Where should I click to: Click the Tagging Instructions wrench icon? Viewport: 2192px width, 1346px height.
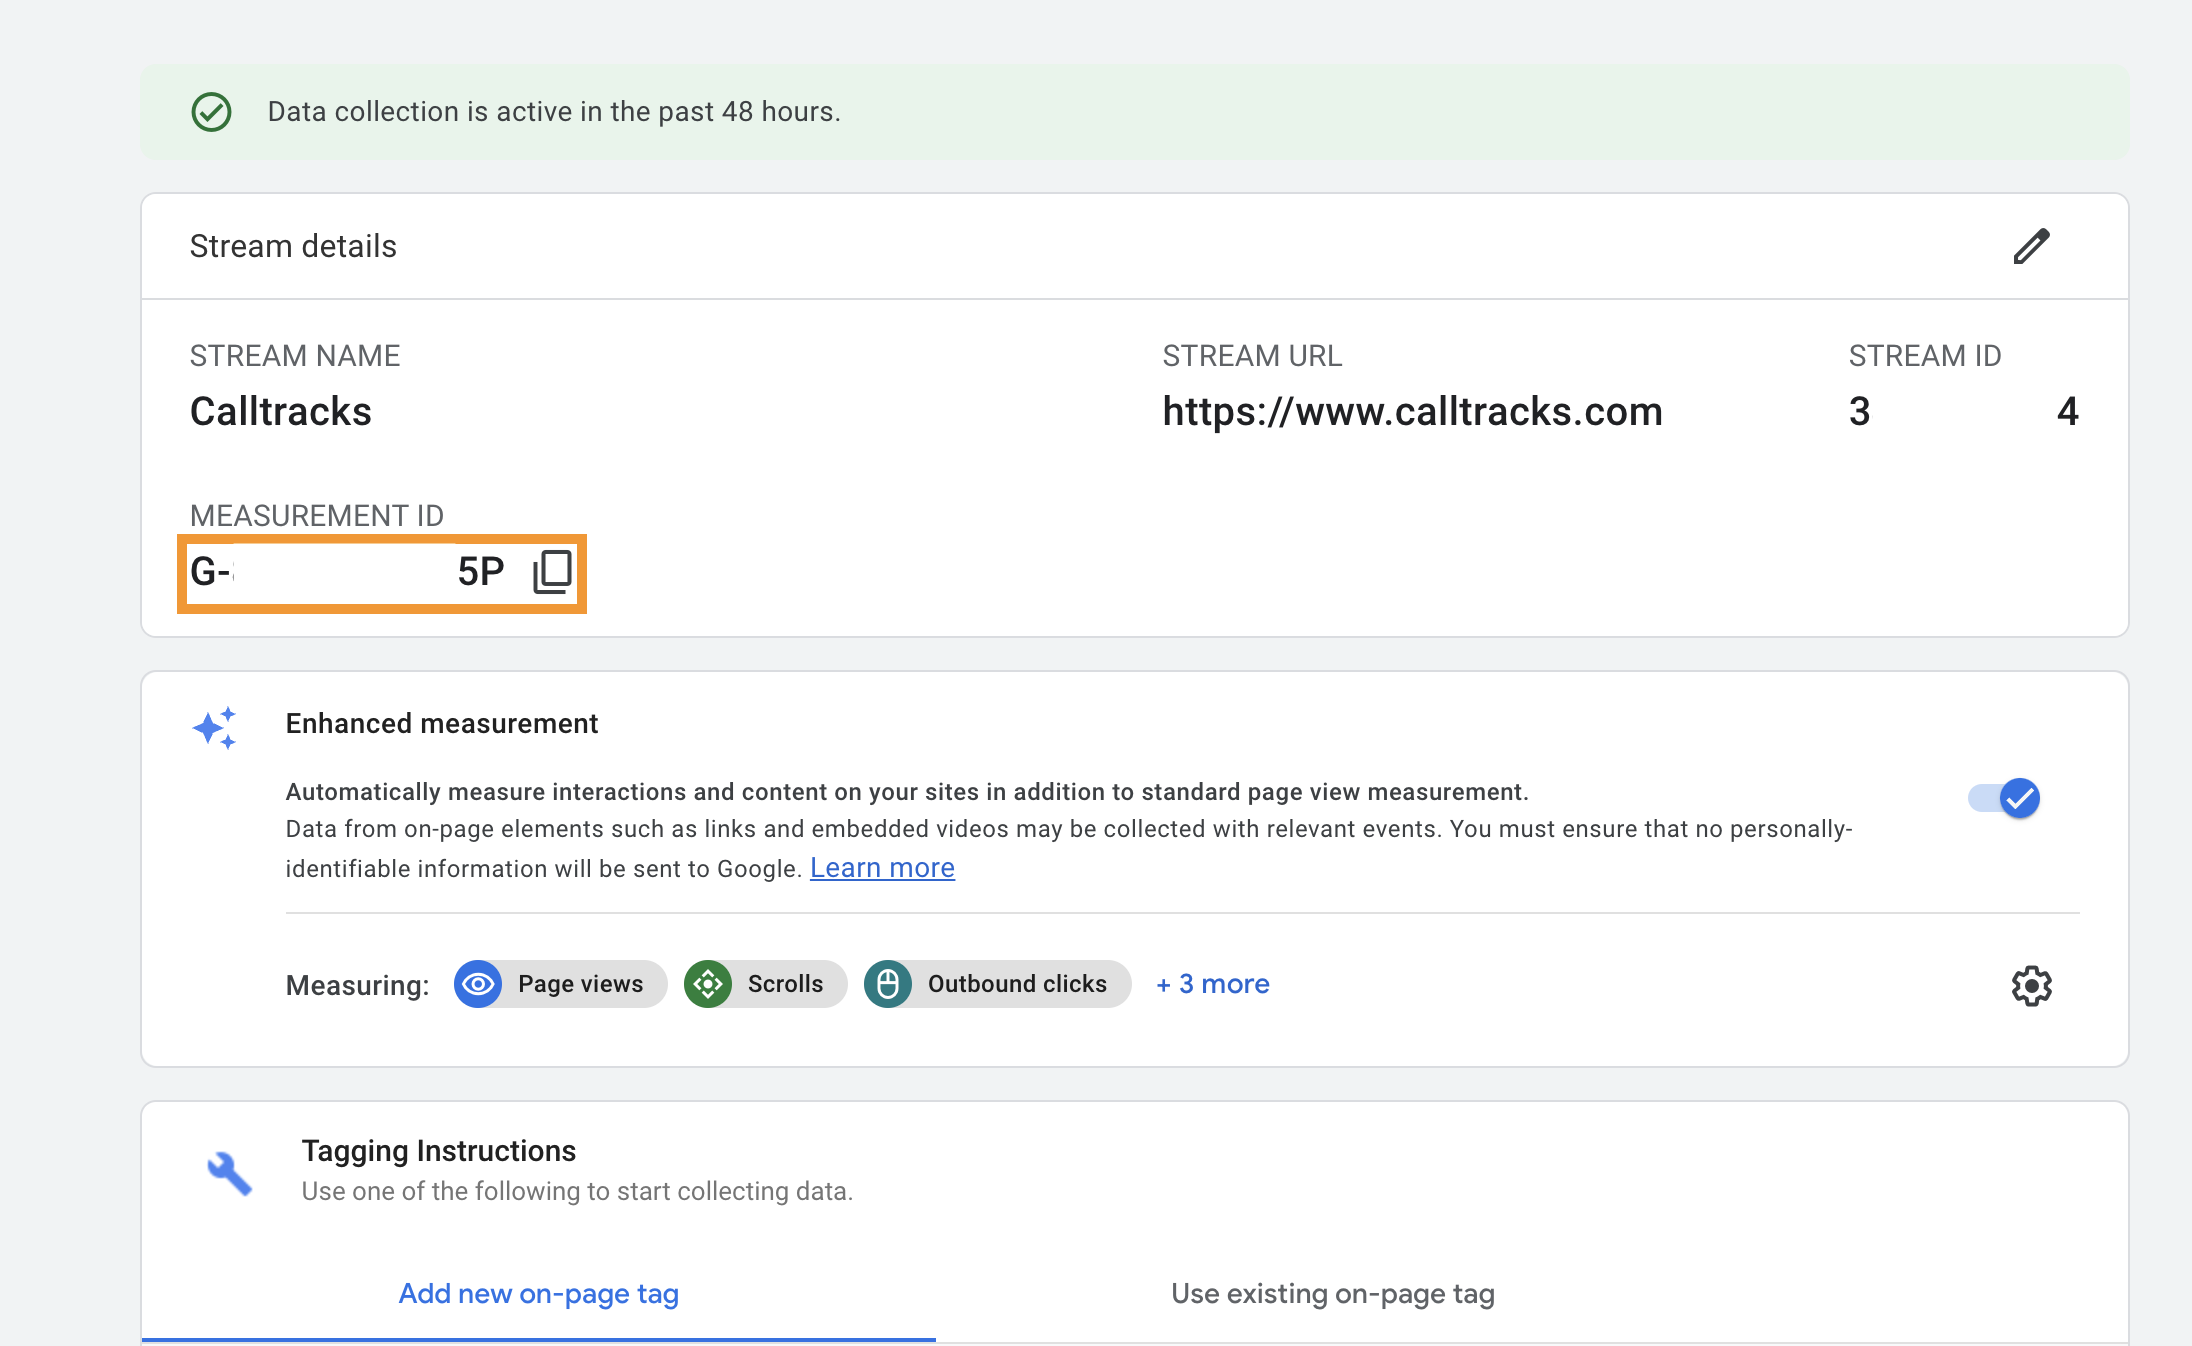(x=229, y=1173)
